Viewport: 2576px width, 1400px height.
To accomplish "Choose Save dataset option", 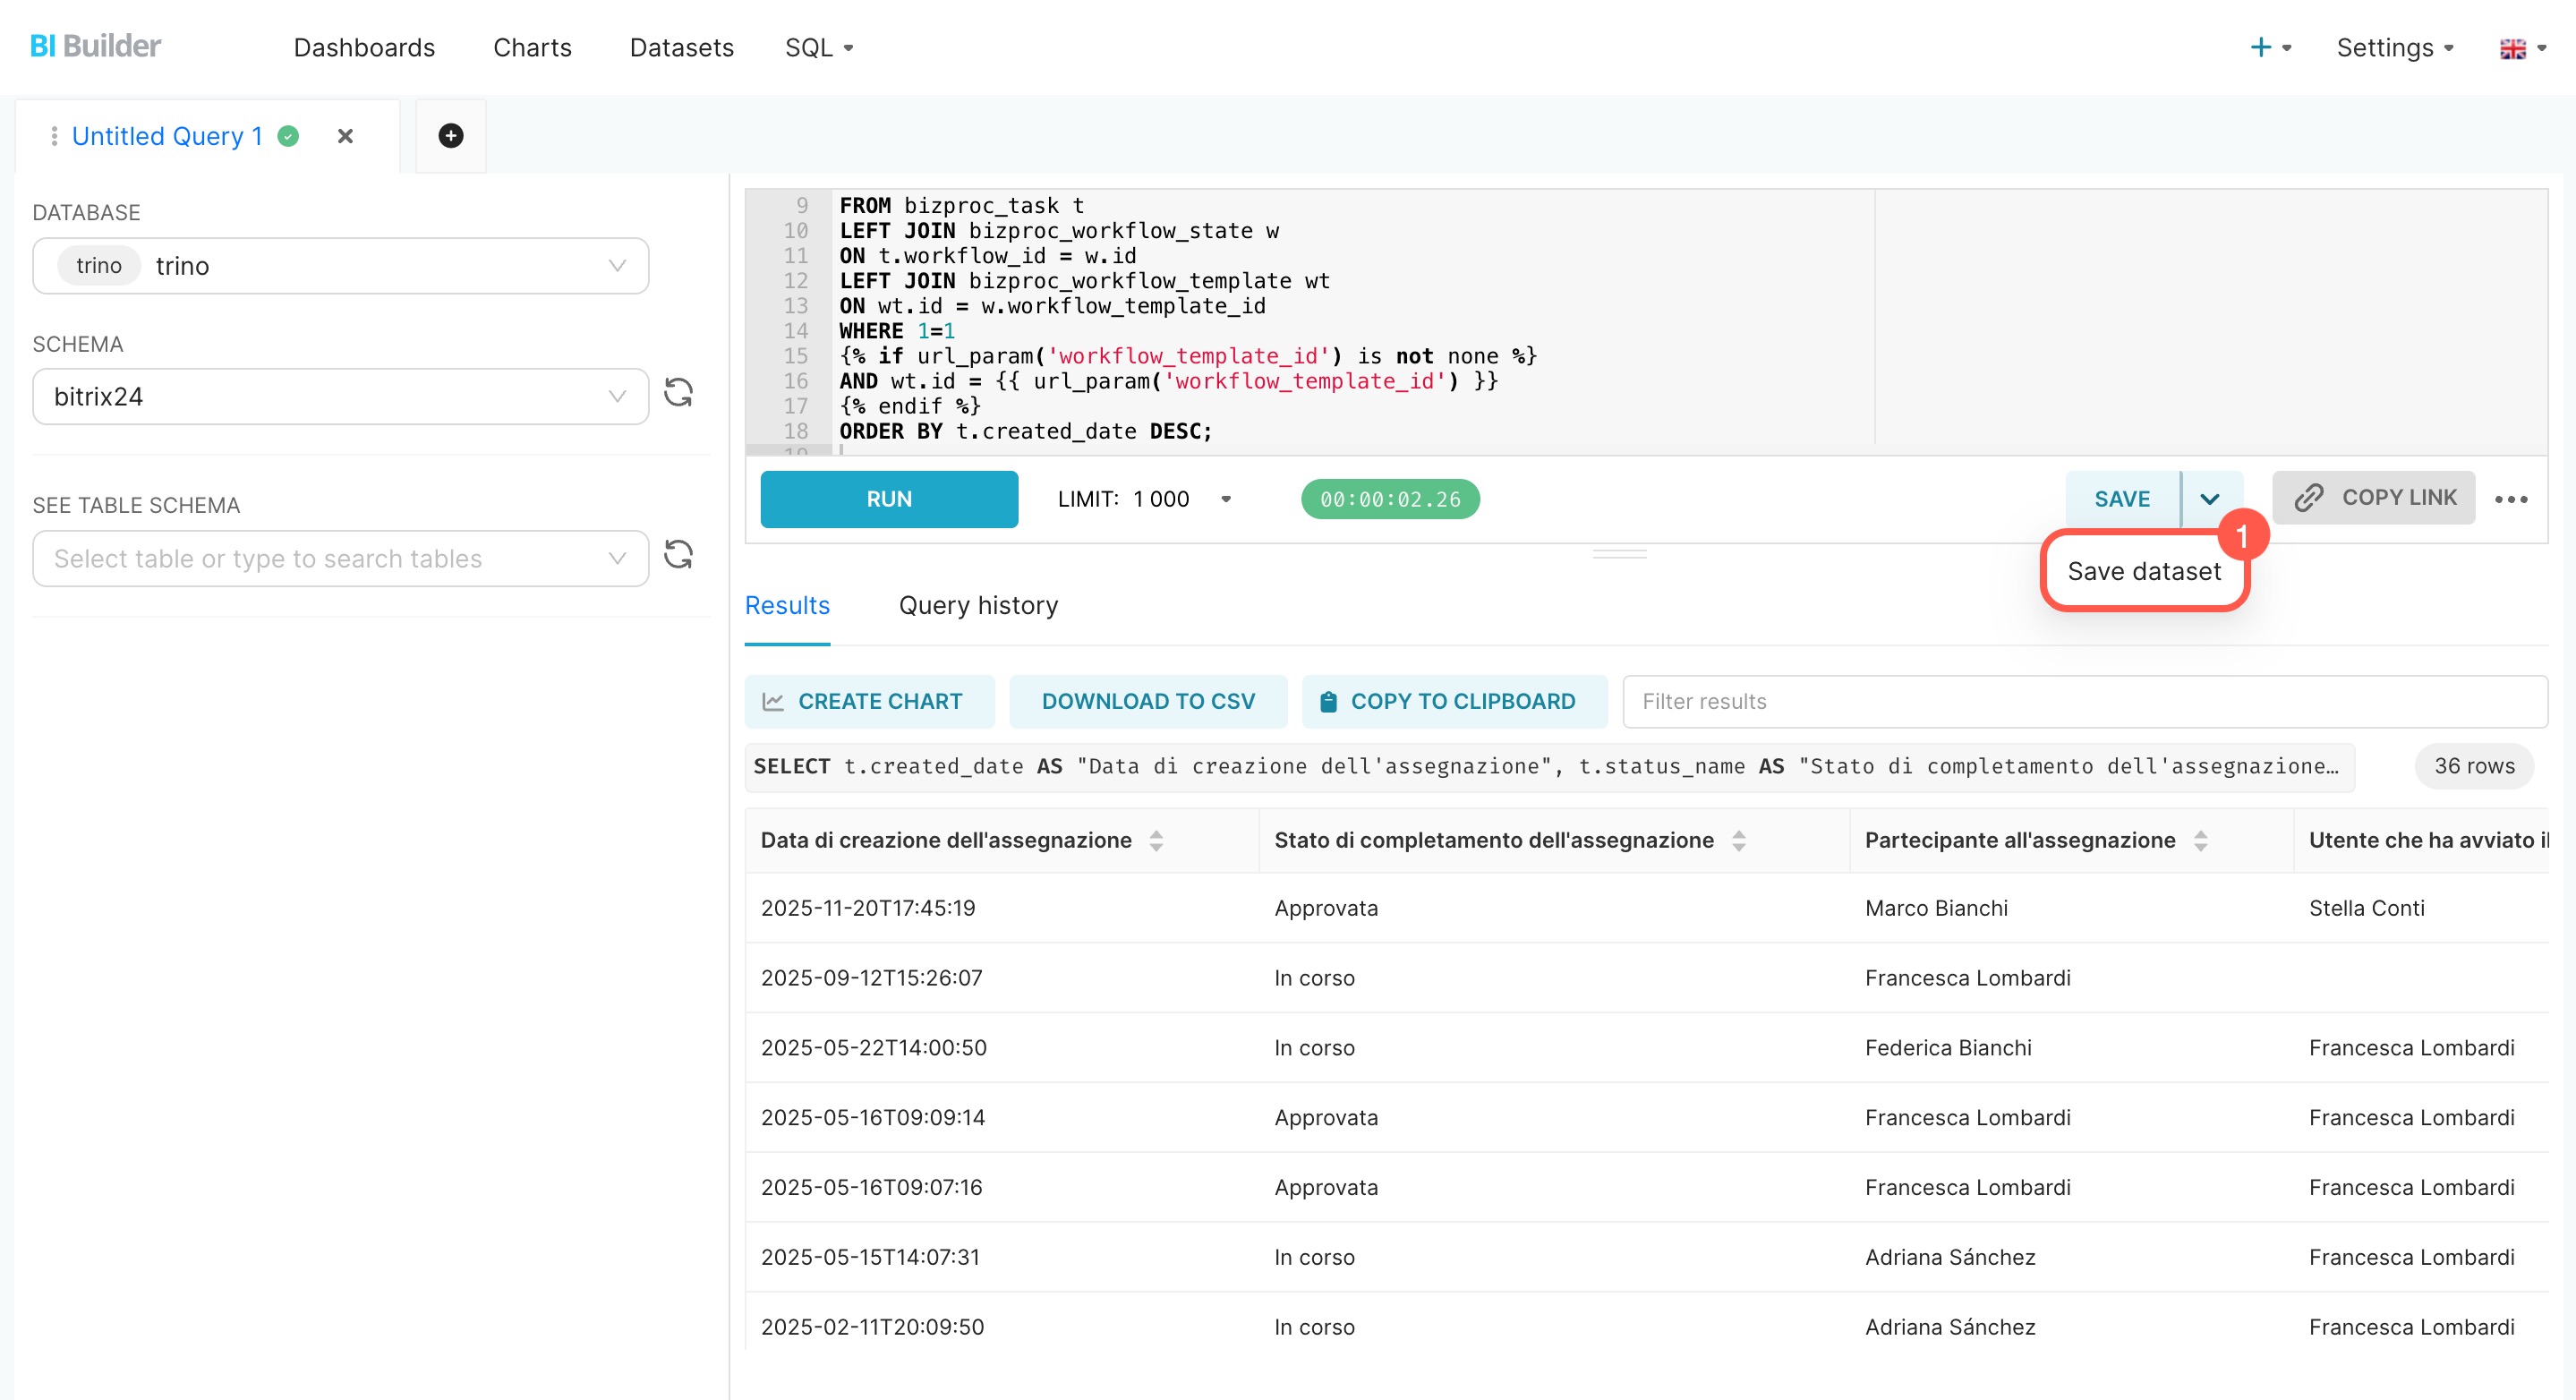I will (x=2143, y=571).
